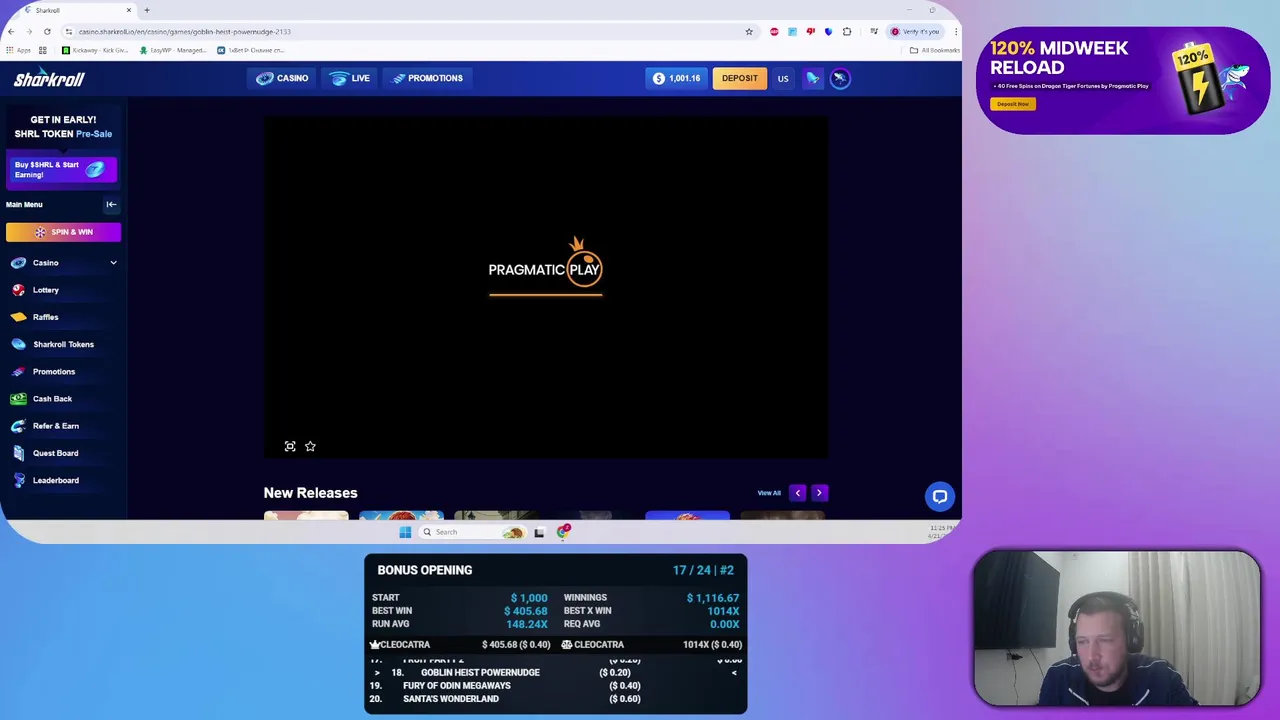The image size is (1280, 720).
Task: Switch to the LIVE top navigation tab
Action: pos(349,78)
